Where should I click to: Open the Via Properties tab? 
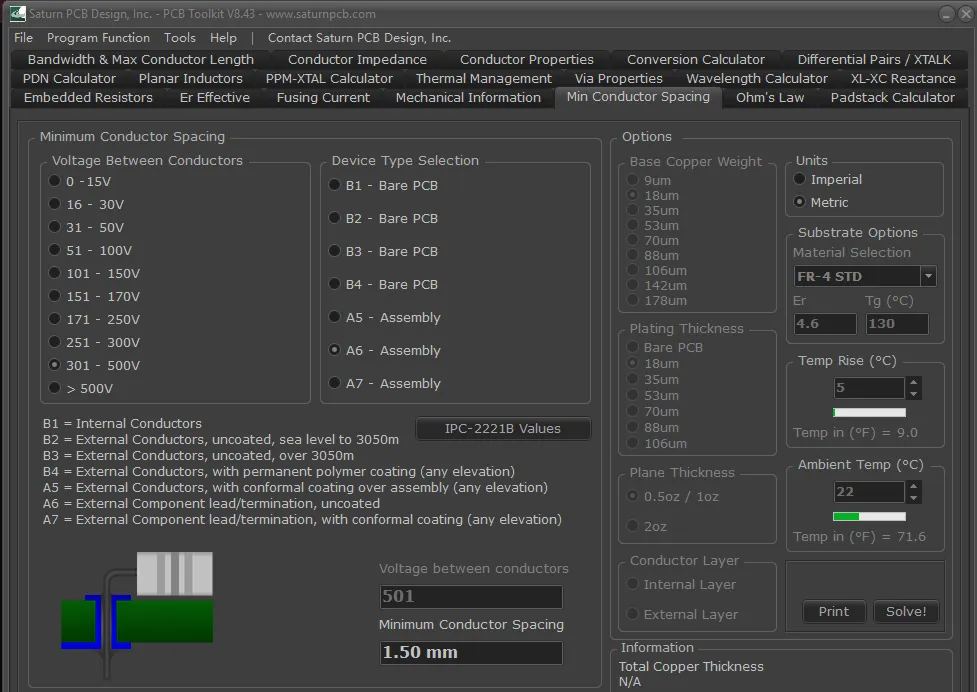tap(619, 78)
